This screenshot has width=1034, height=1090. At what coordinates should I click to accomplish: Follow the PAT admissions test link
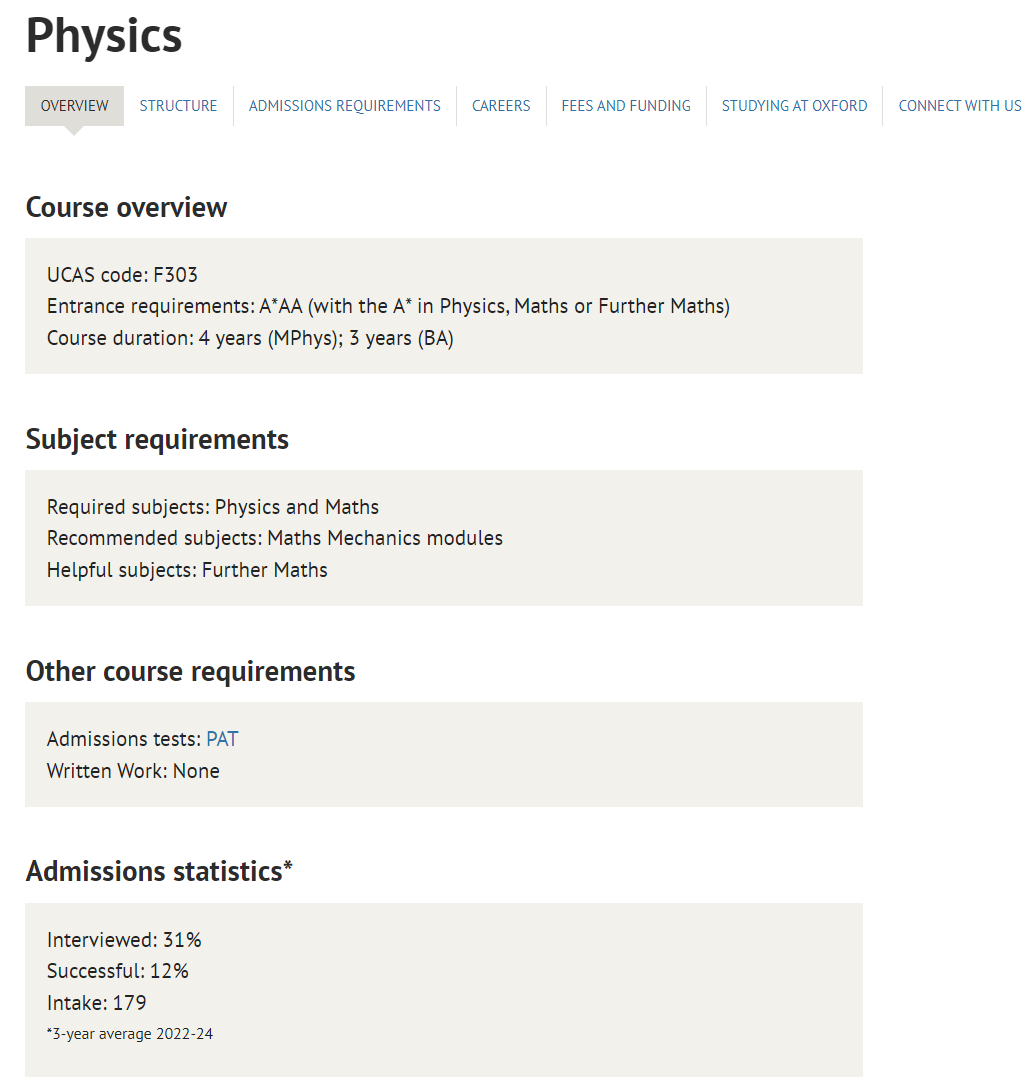tap(222, 739)
